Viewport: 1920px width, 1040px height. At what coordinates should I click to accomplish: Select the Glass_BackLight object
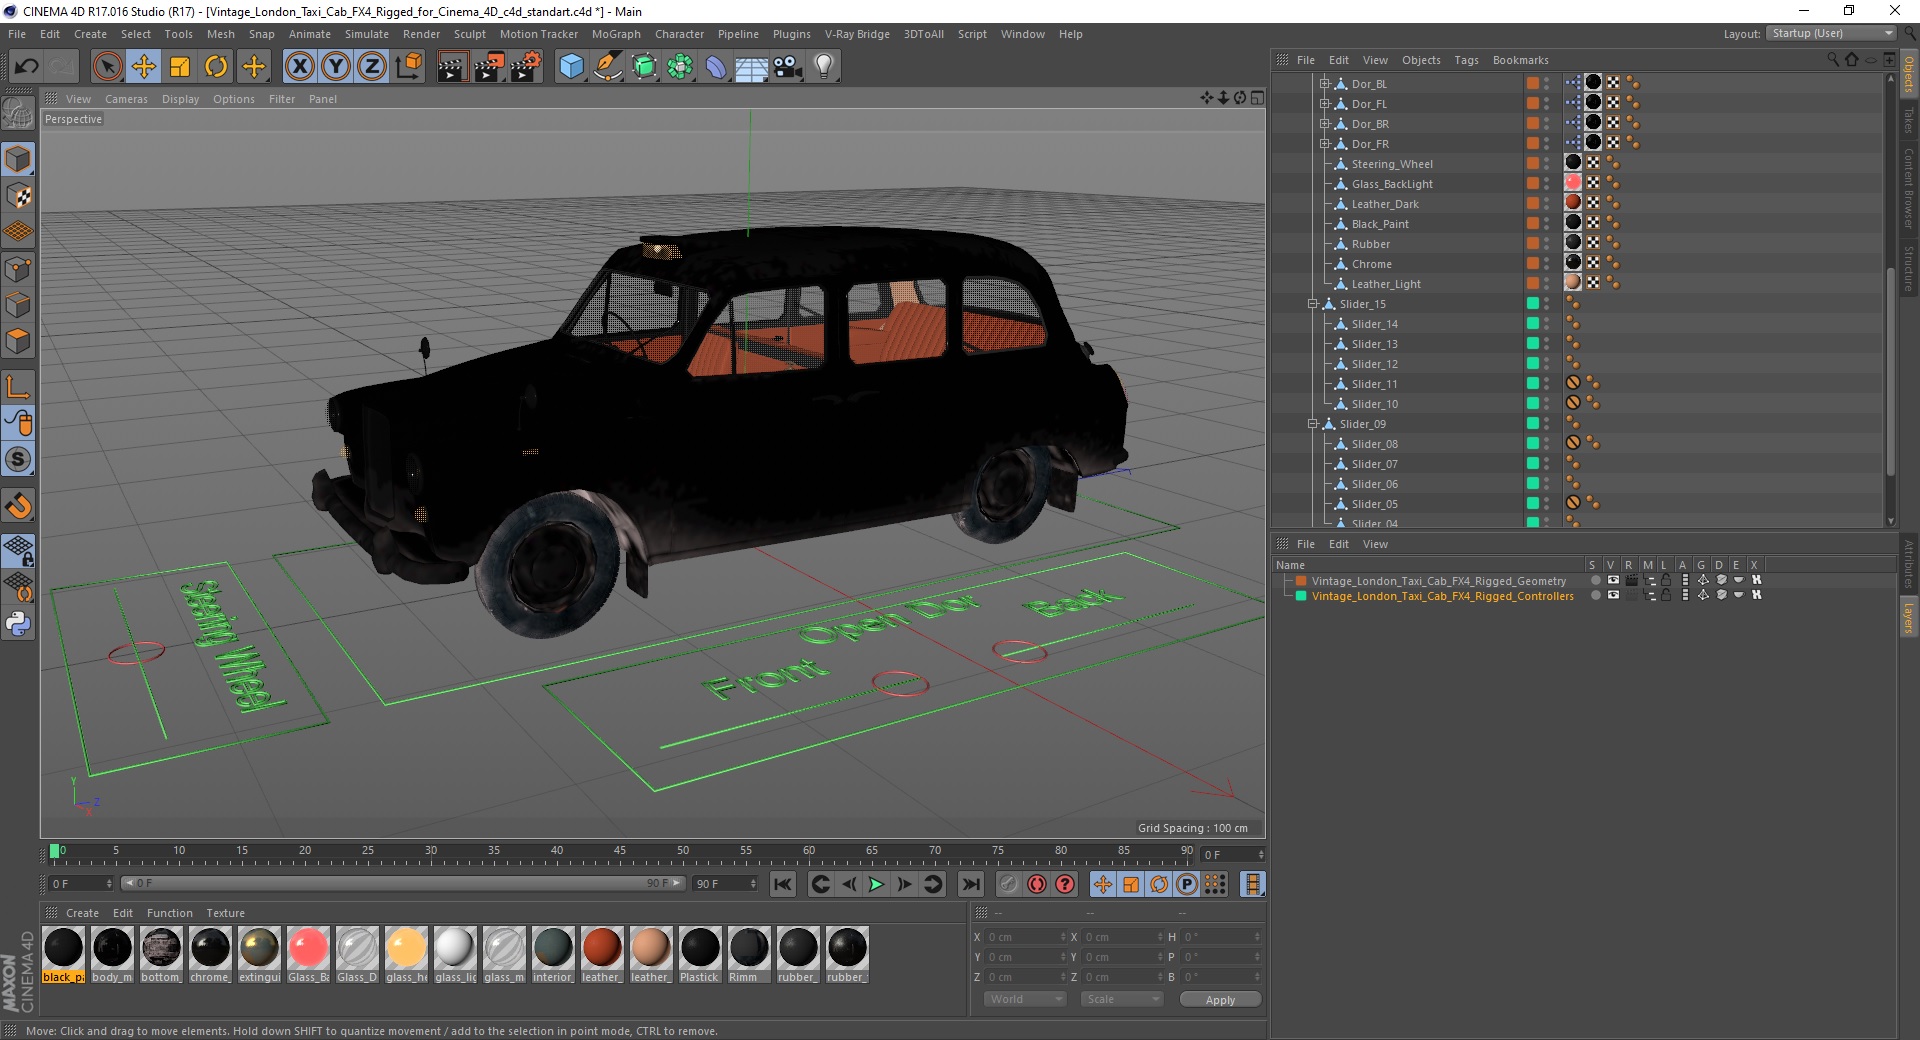1392,184
